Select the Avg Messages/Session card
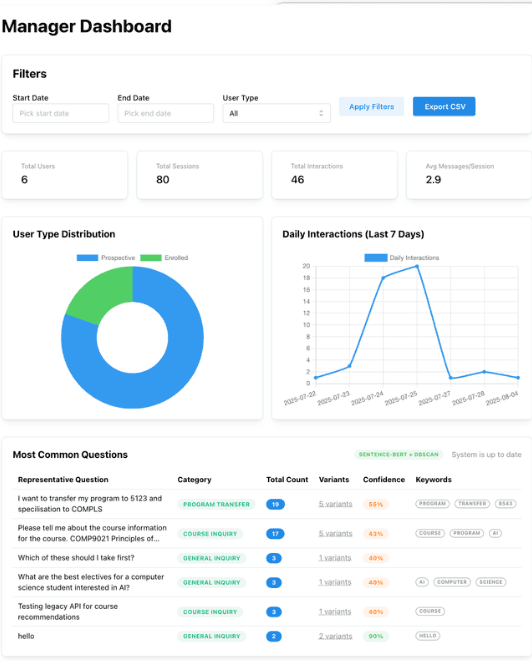The image size is (532, 661). click(x=469, y=175)
